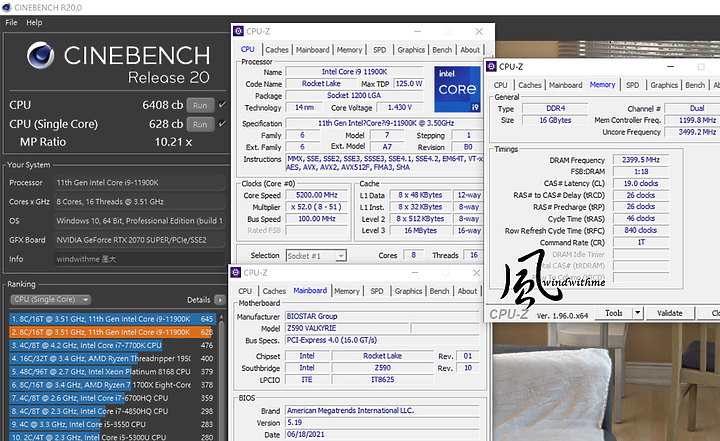This screenshot has height=441, width=720.
Task: Switch to Caches tab in Mainboard CPU-Z window
Action: [x=274, y=291]
